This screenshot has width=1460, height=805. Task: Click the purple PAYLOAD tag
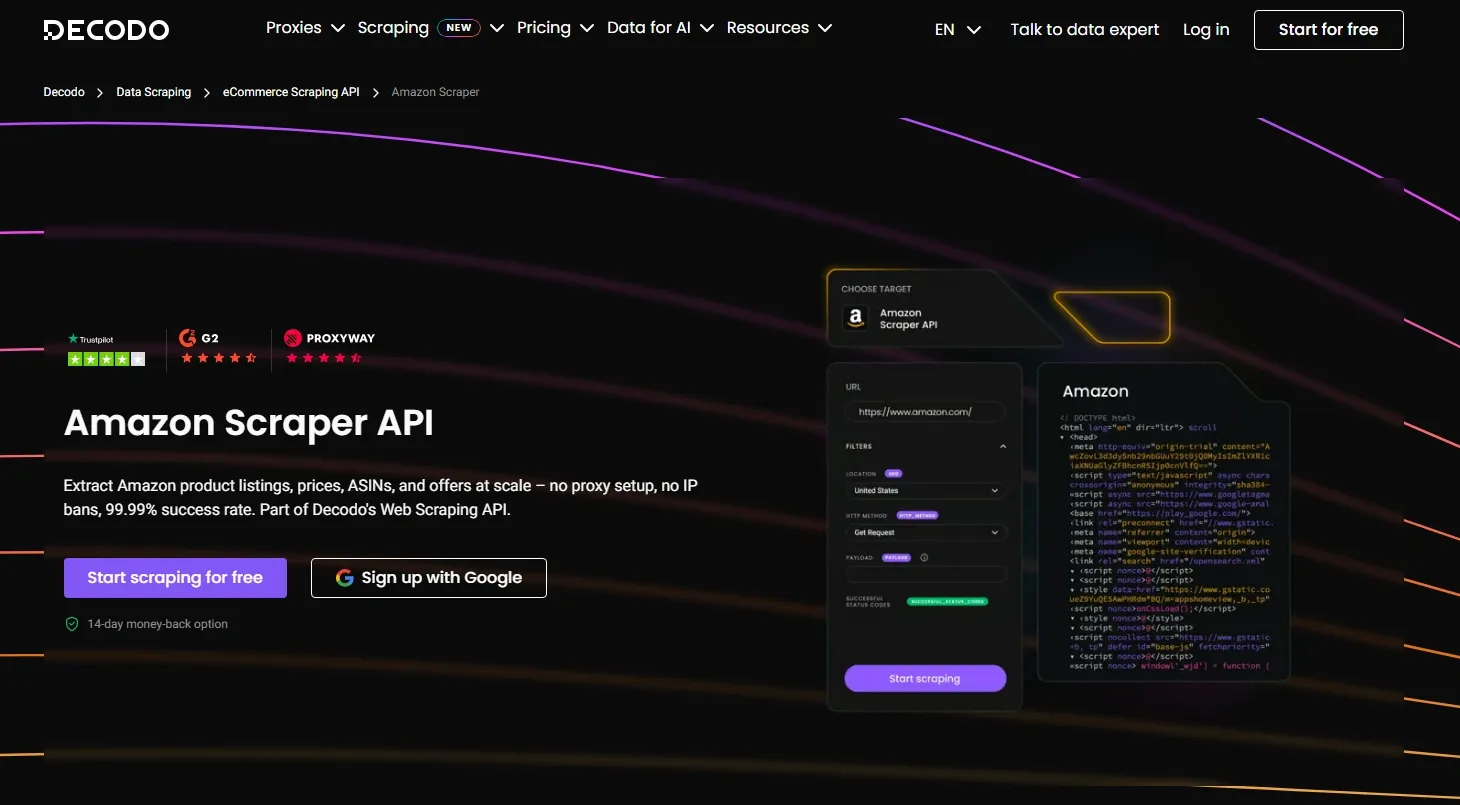(896, 558)
